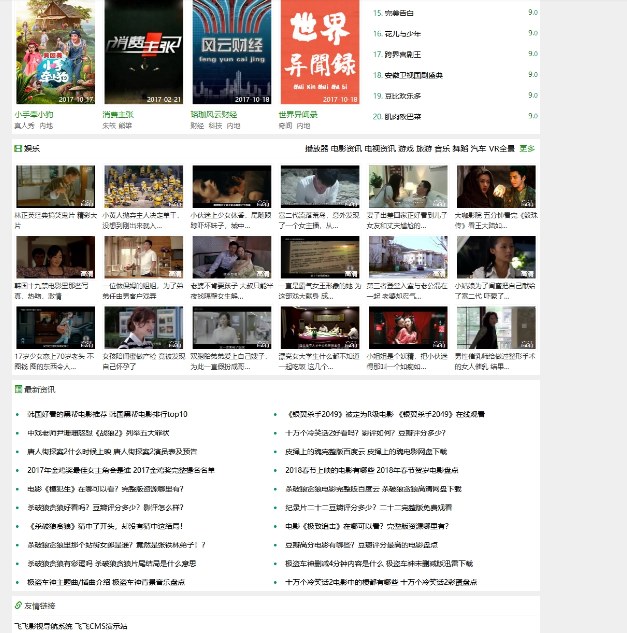Open 2017年金鸡奖 best actress news
627x633 pixels.
[121, 470]
